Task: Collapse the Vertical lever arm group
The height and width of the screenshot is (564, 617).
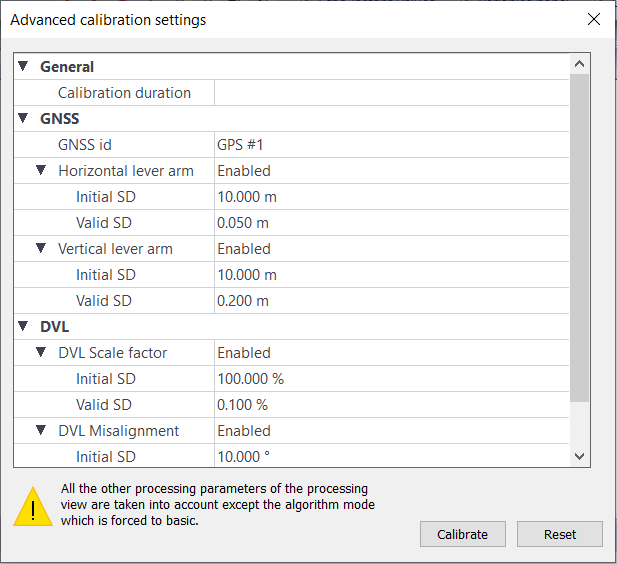Action: (x=41, y=248)
